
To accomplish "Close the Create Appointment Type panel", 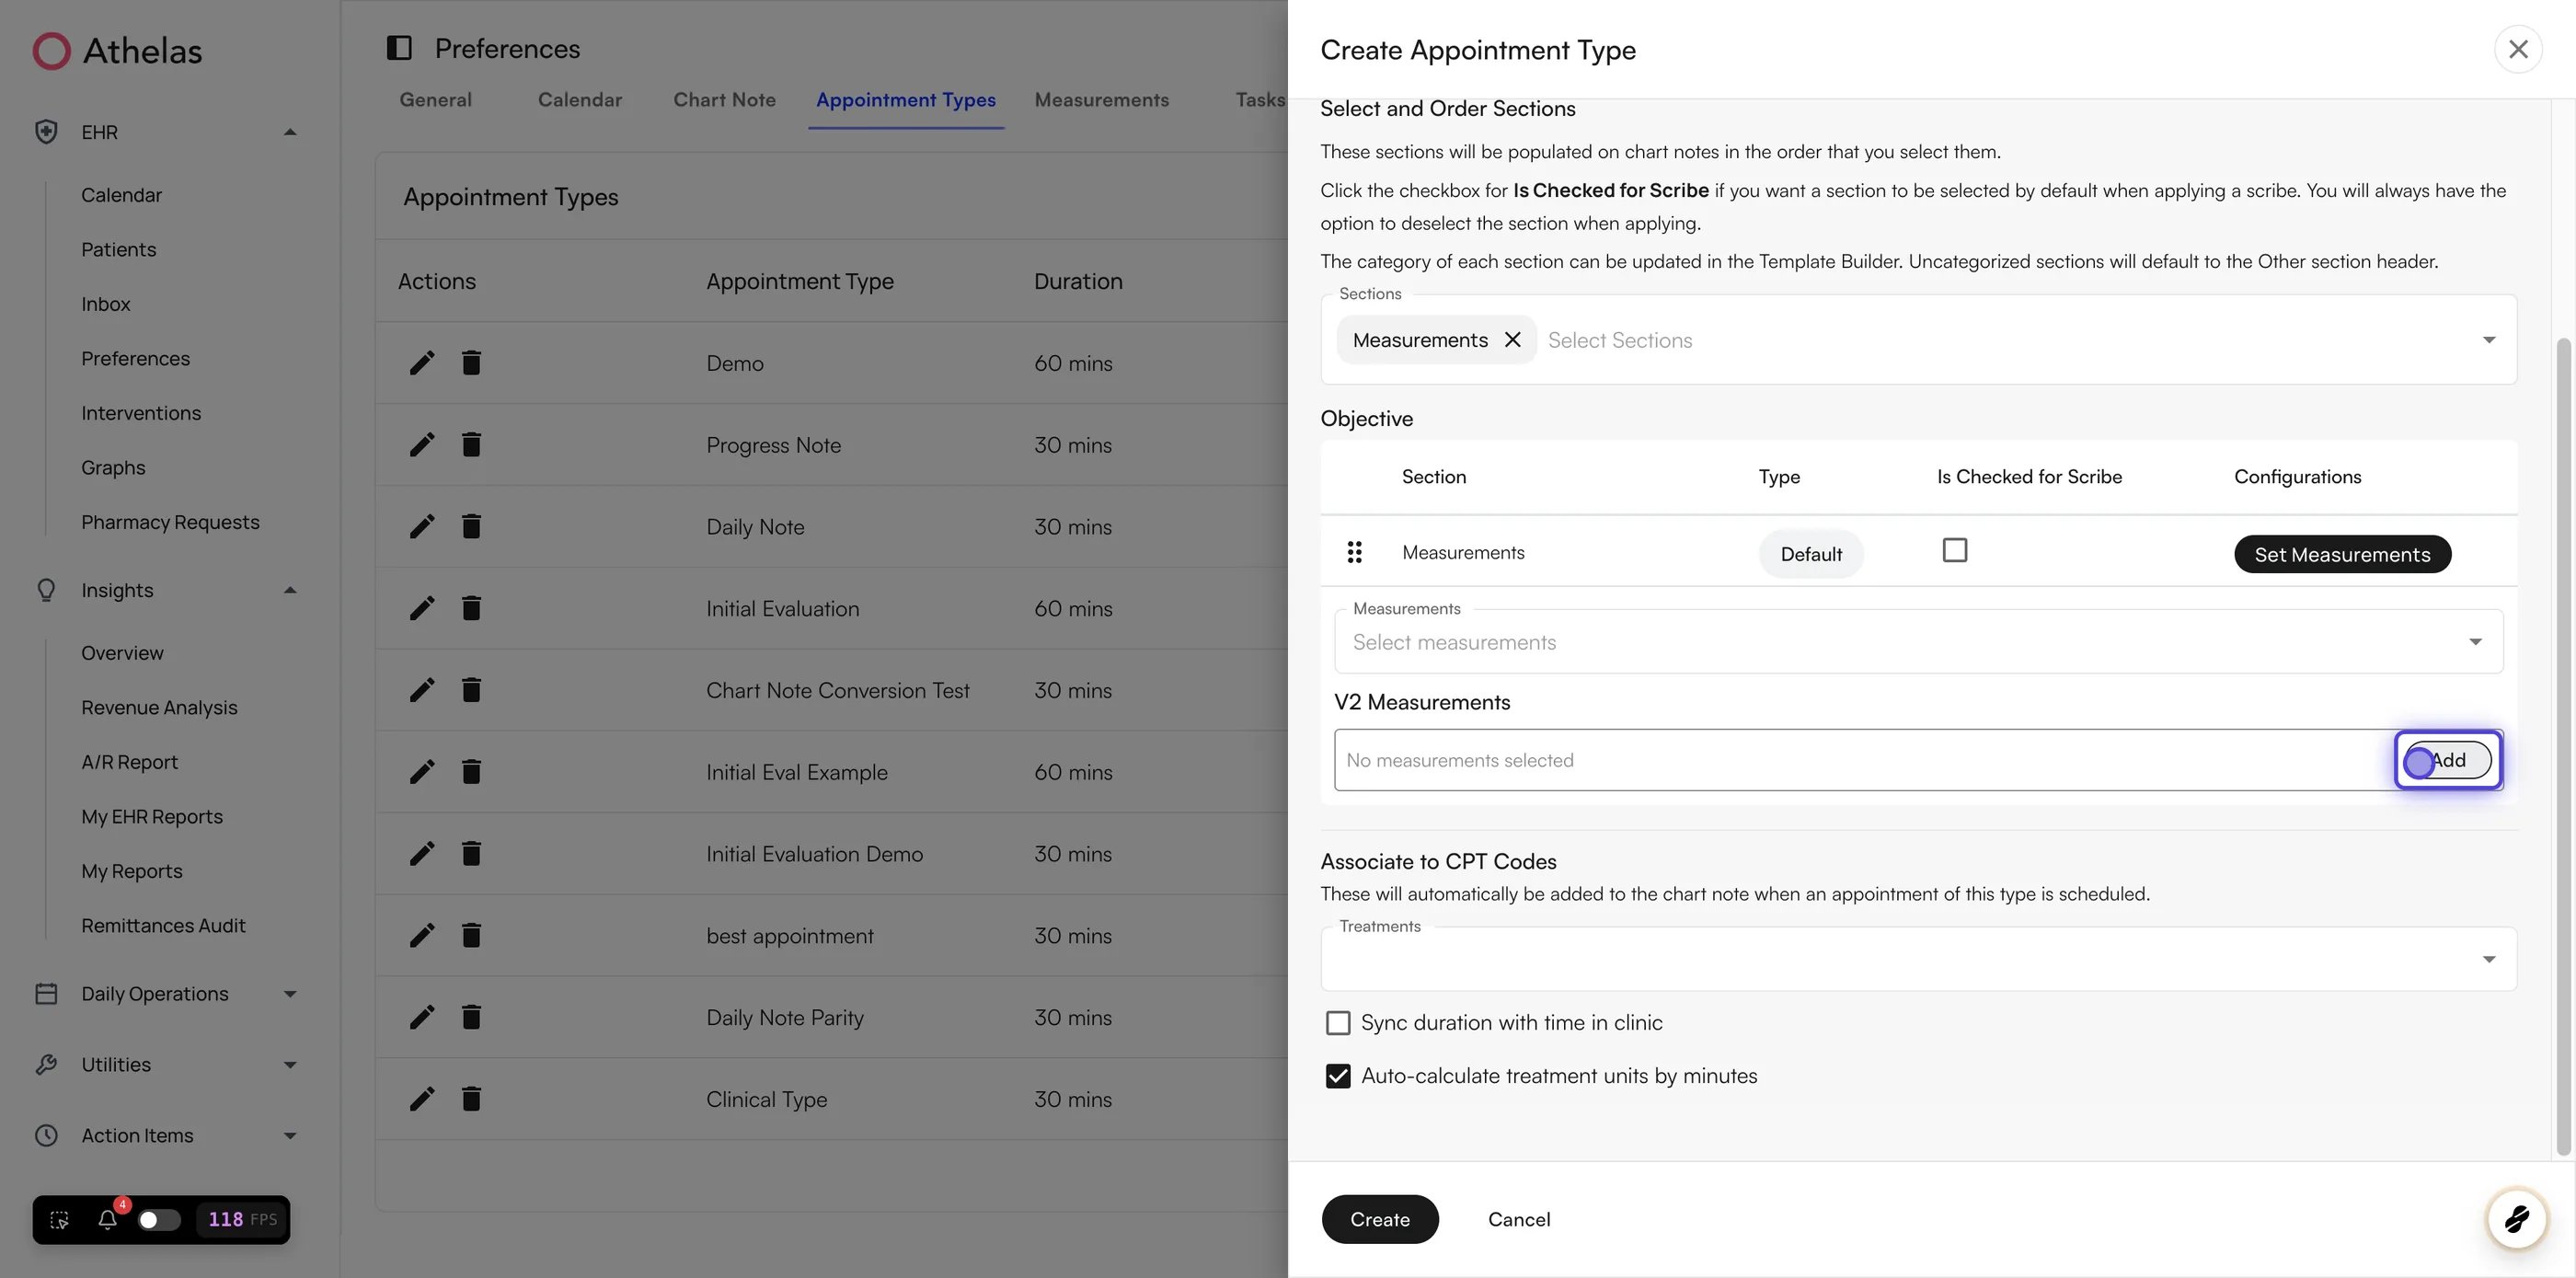I will (2518, 49).
